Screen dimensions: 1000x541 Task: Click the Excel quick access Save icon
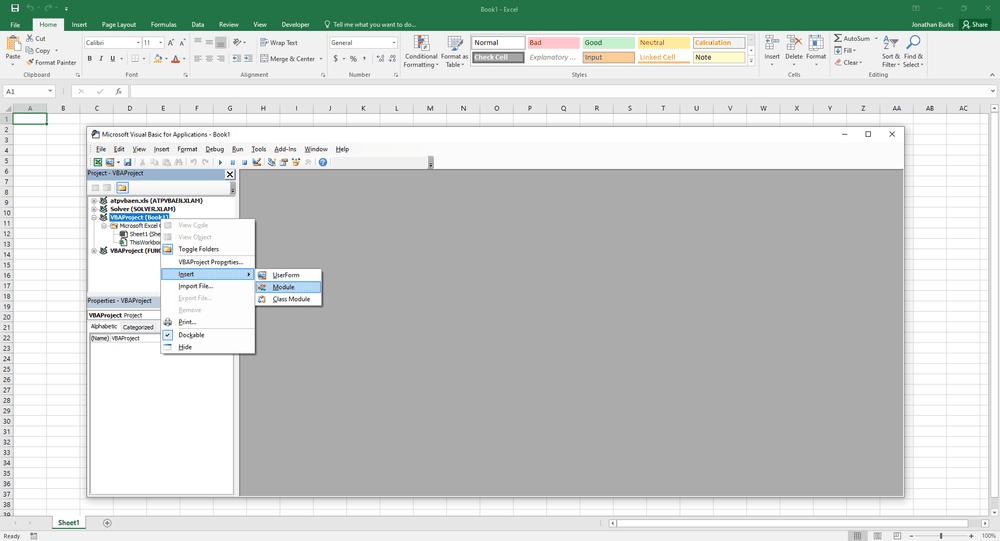point(15,8)
